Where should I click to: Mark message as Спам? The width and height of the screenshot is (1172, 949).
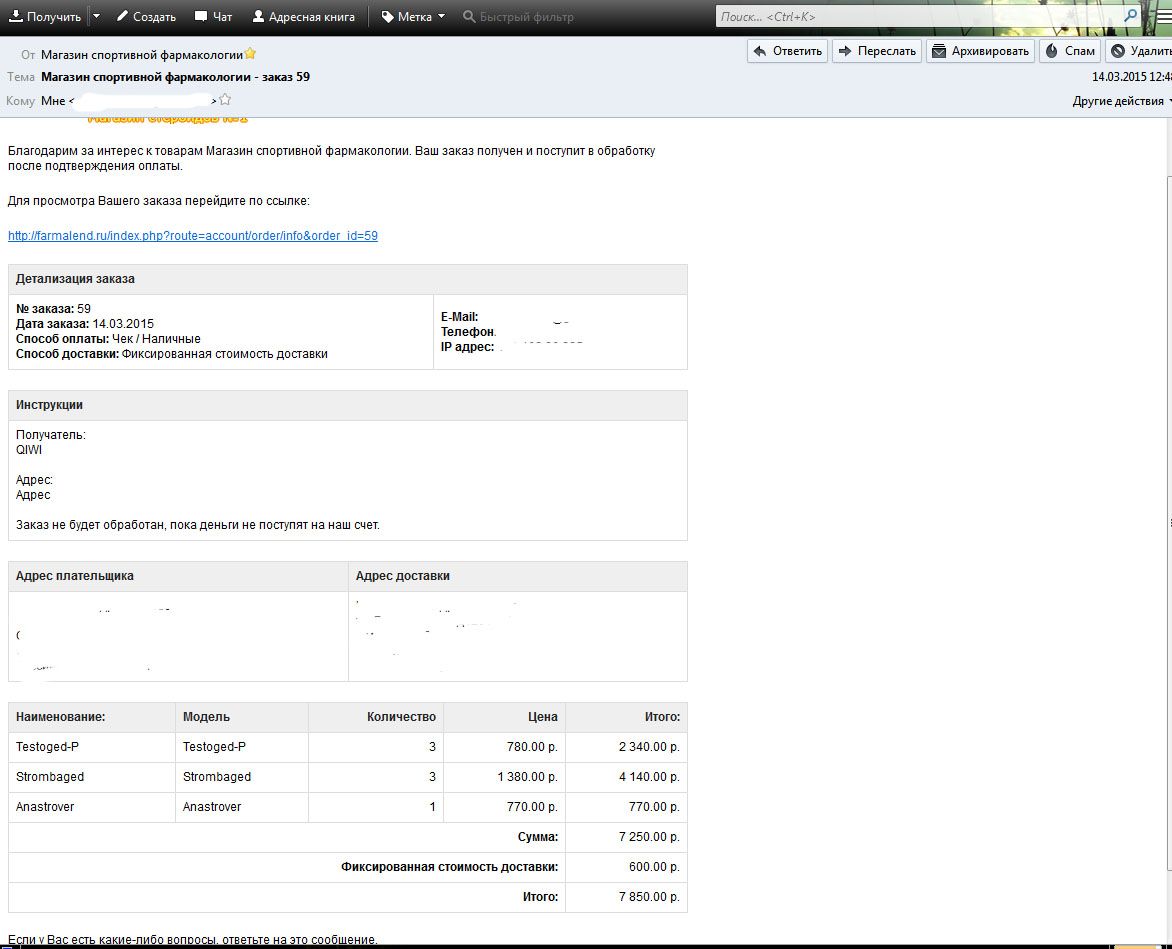1070,51
